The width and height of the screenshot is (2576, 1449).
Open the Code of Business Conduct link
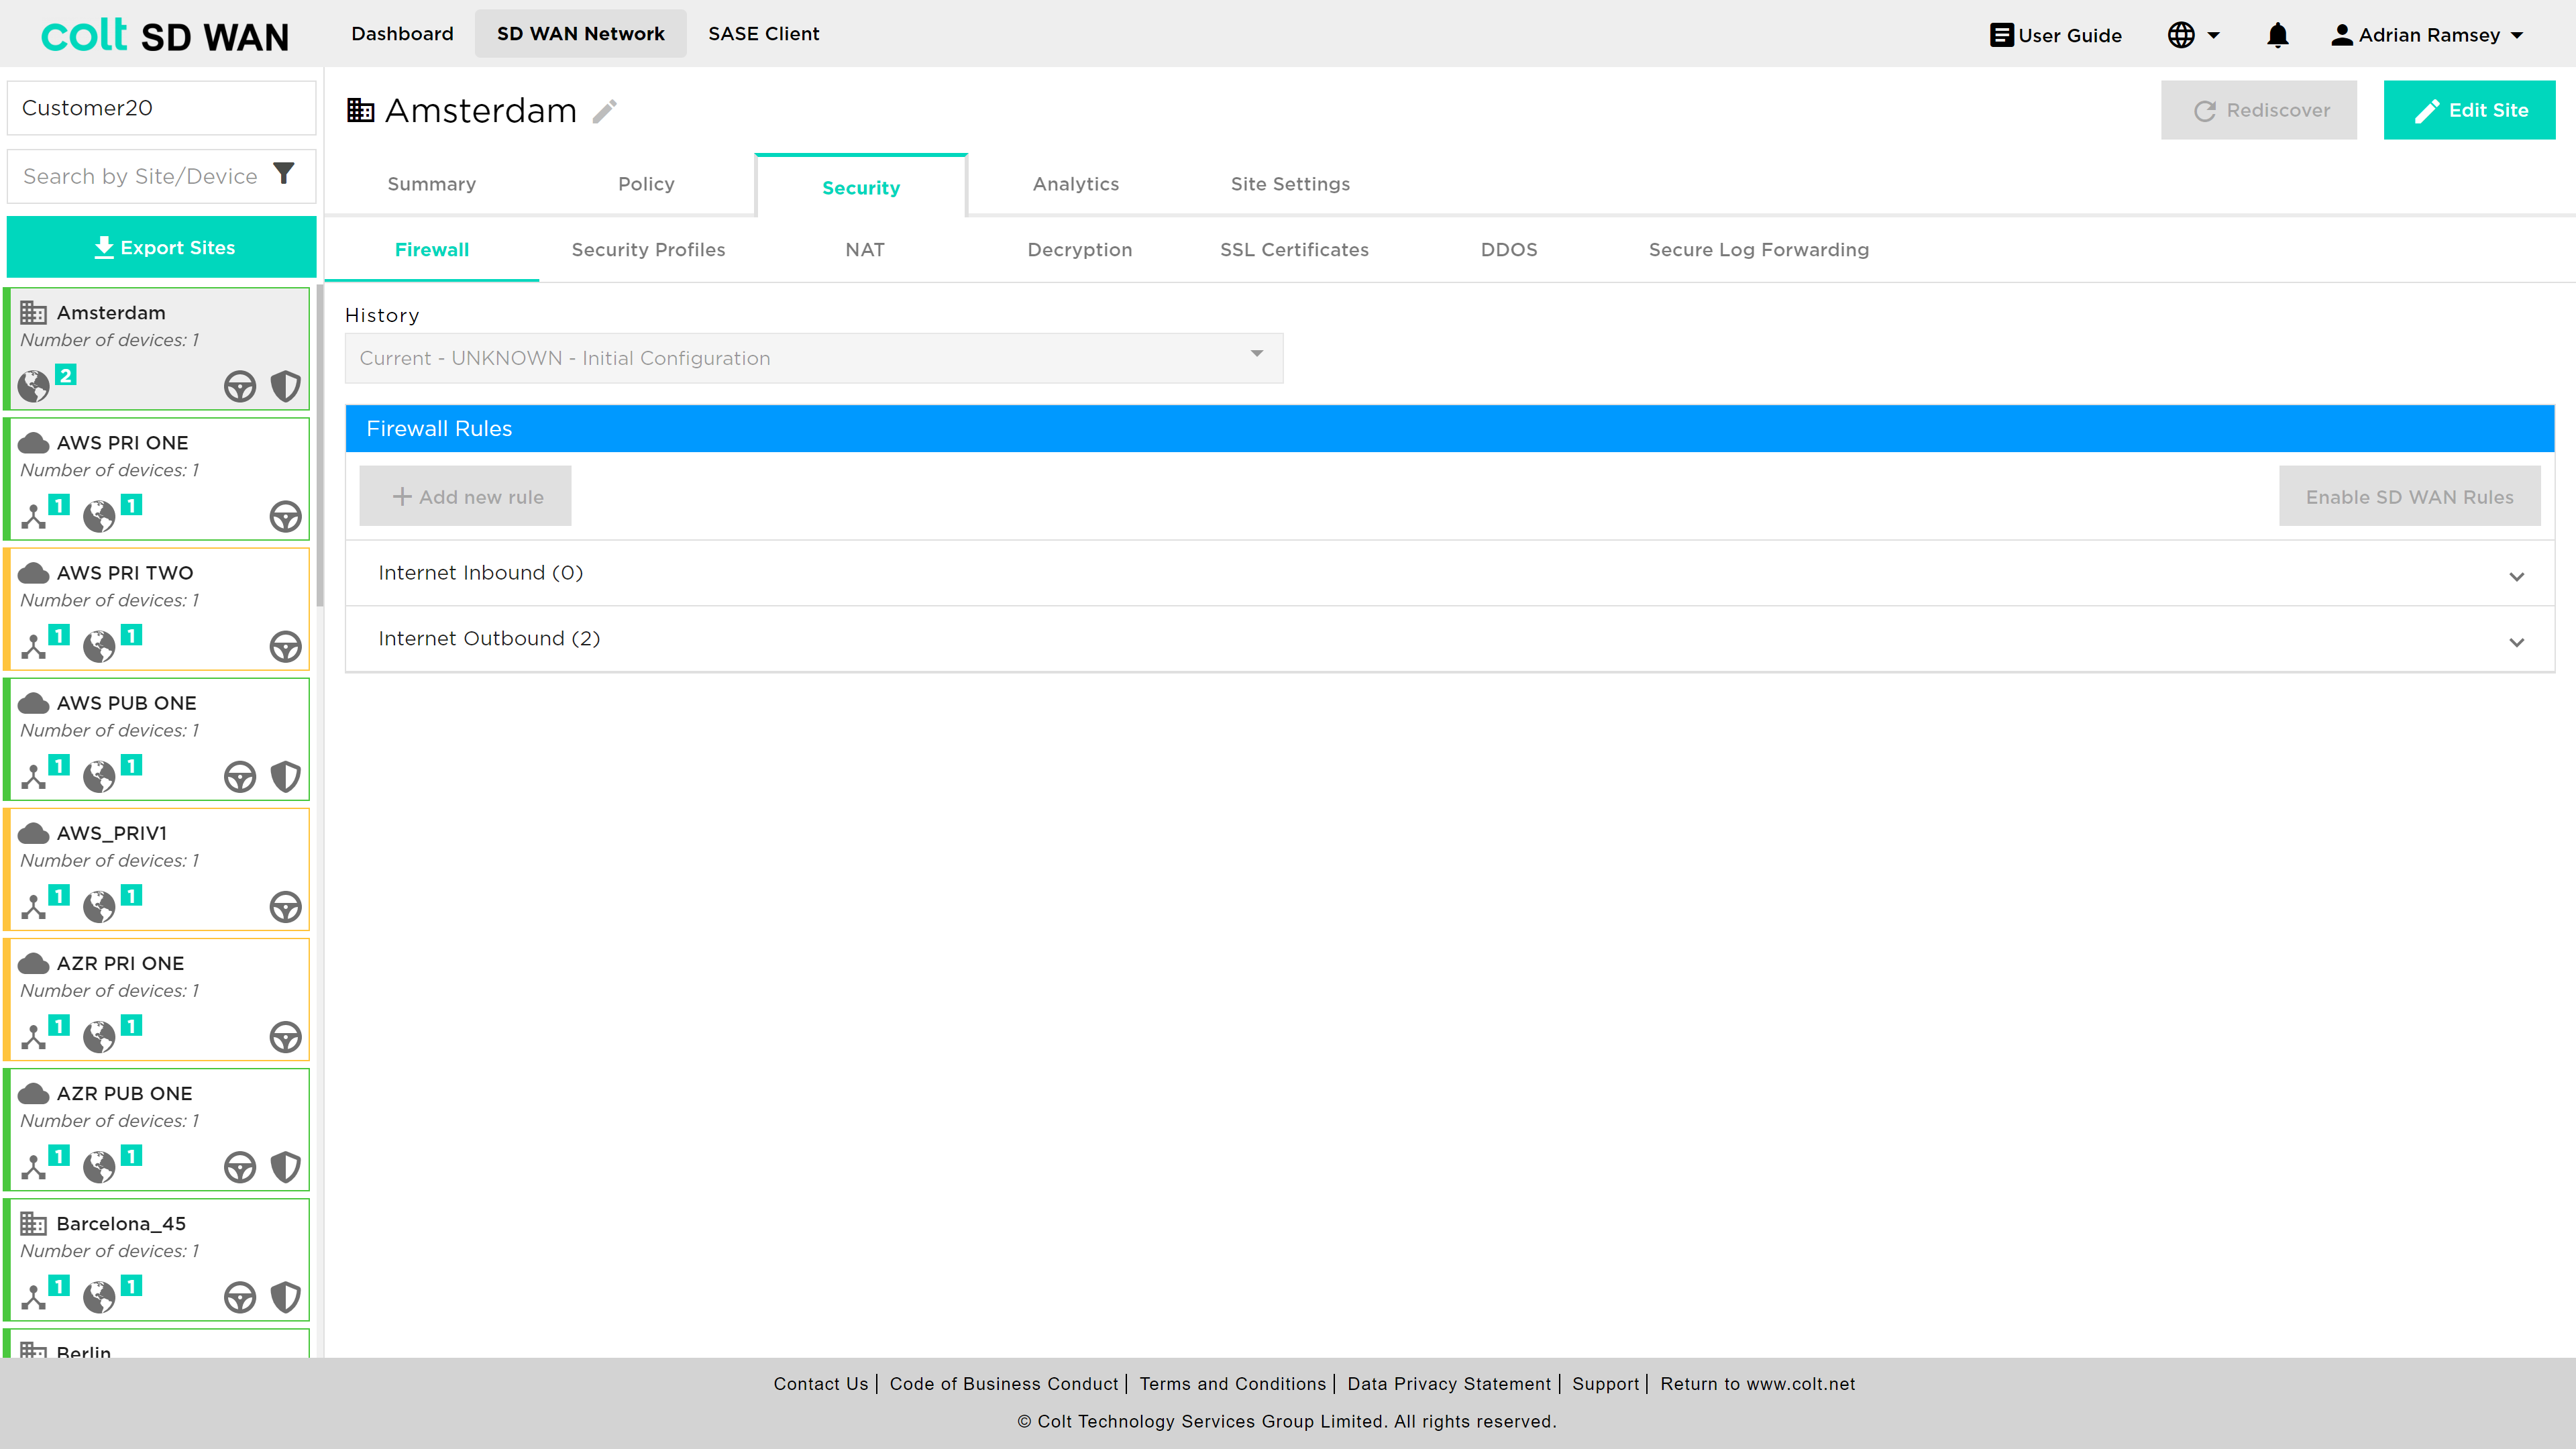[1004, 1383]
